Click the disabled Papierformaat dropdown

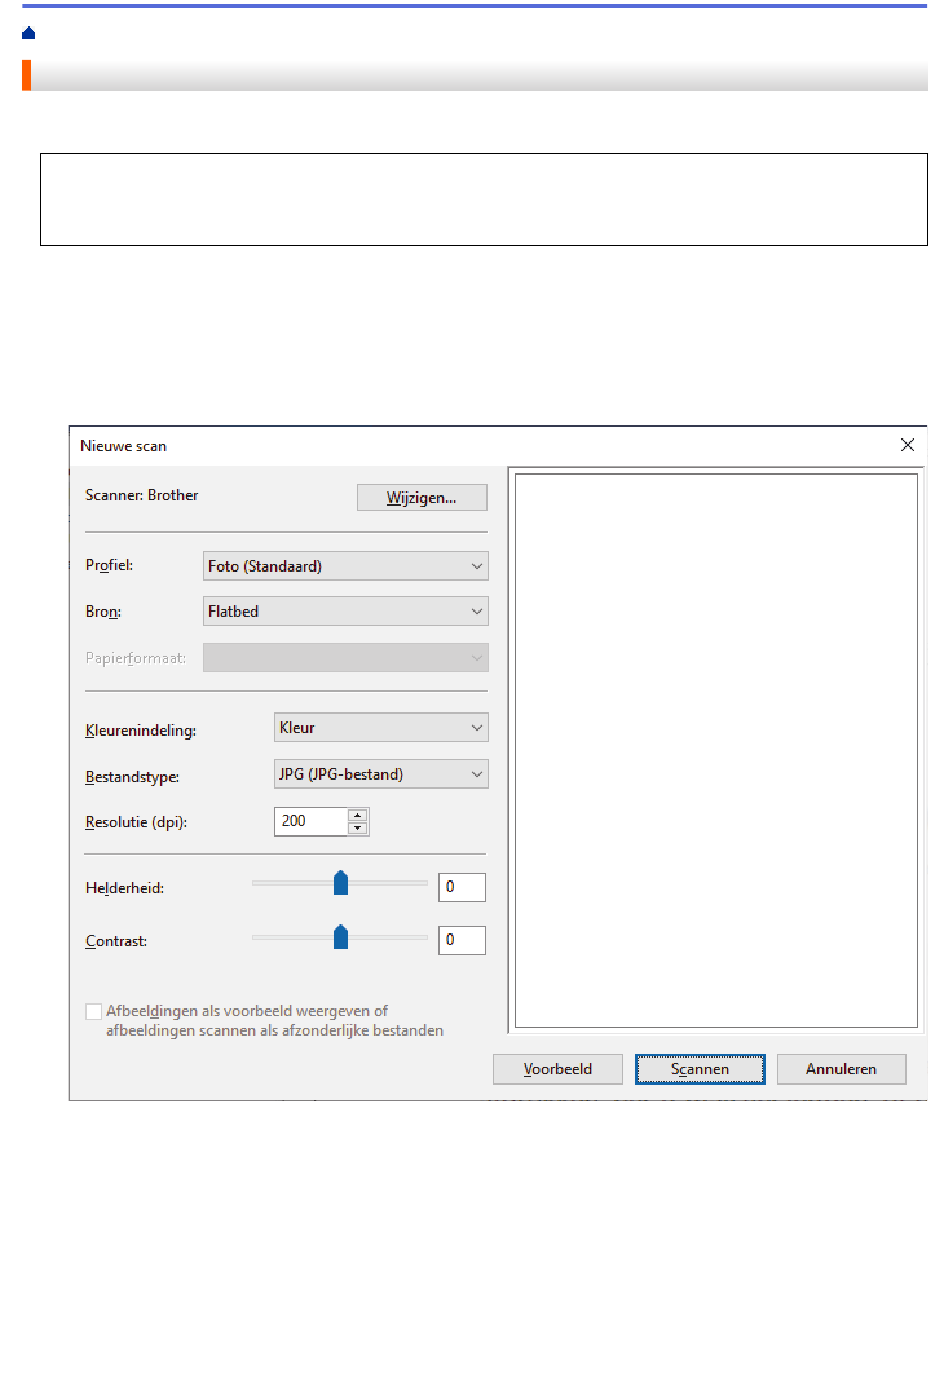[x=345, y=658]
